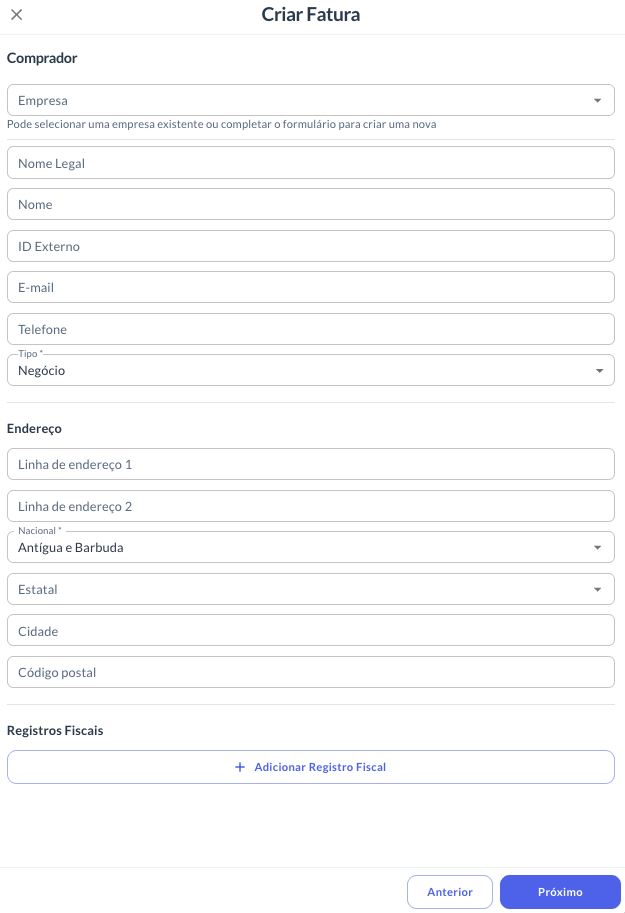625x913 pixels.
Task: Click Linha de endereço 1 field
Action: [310, 464]
